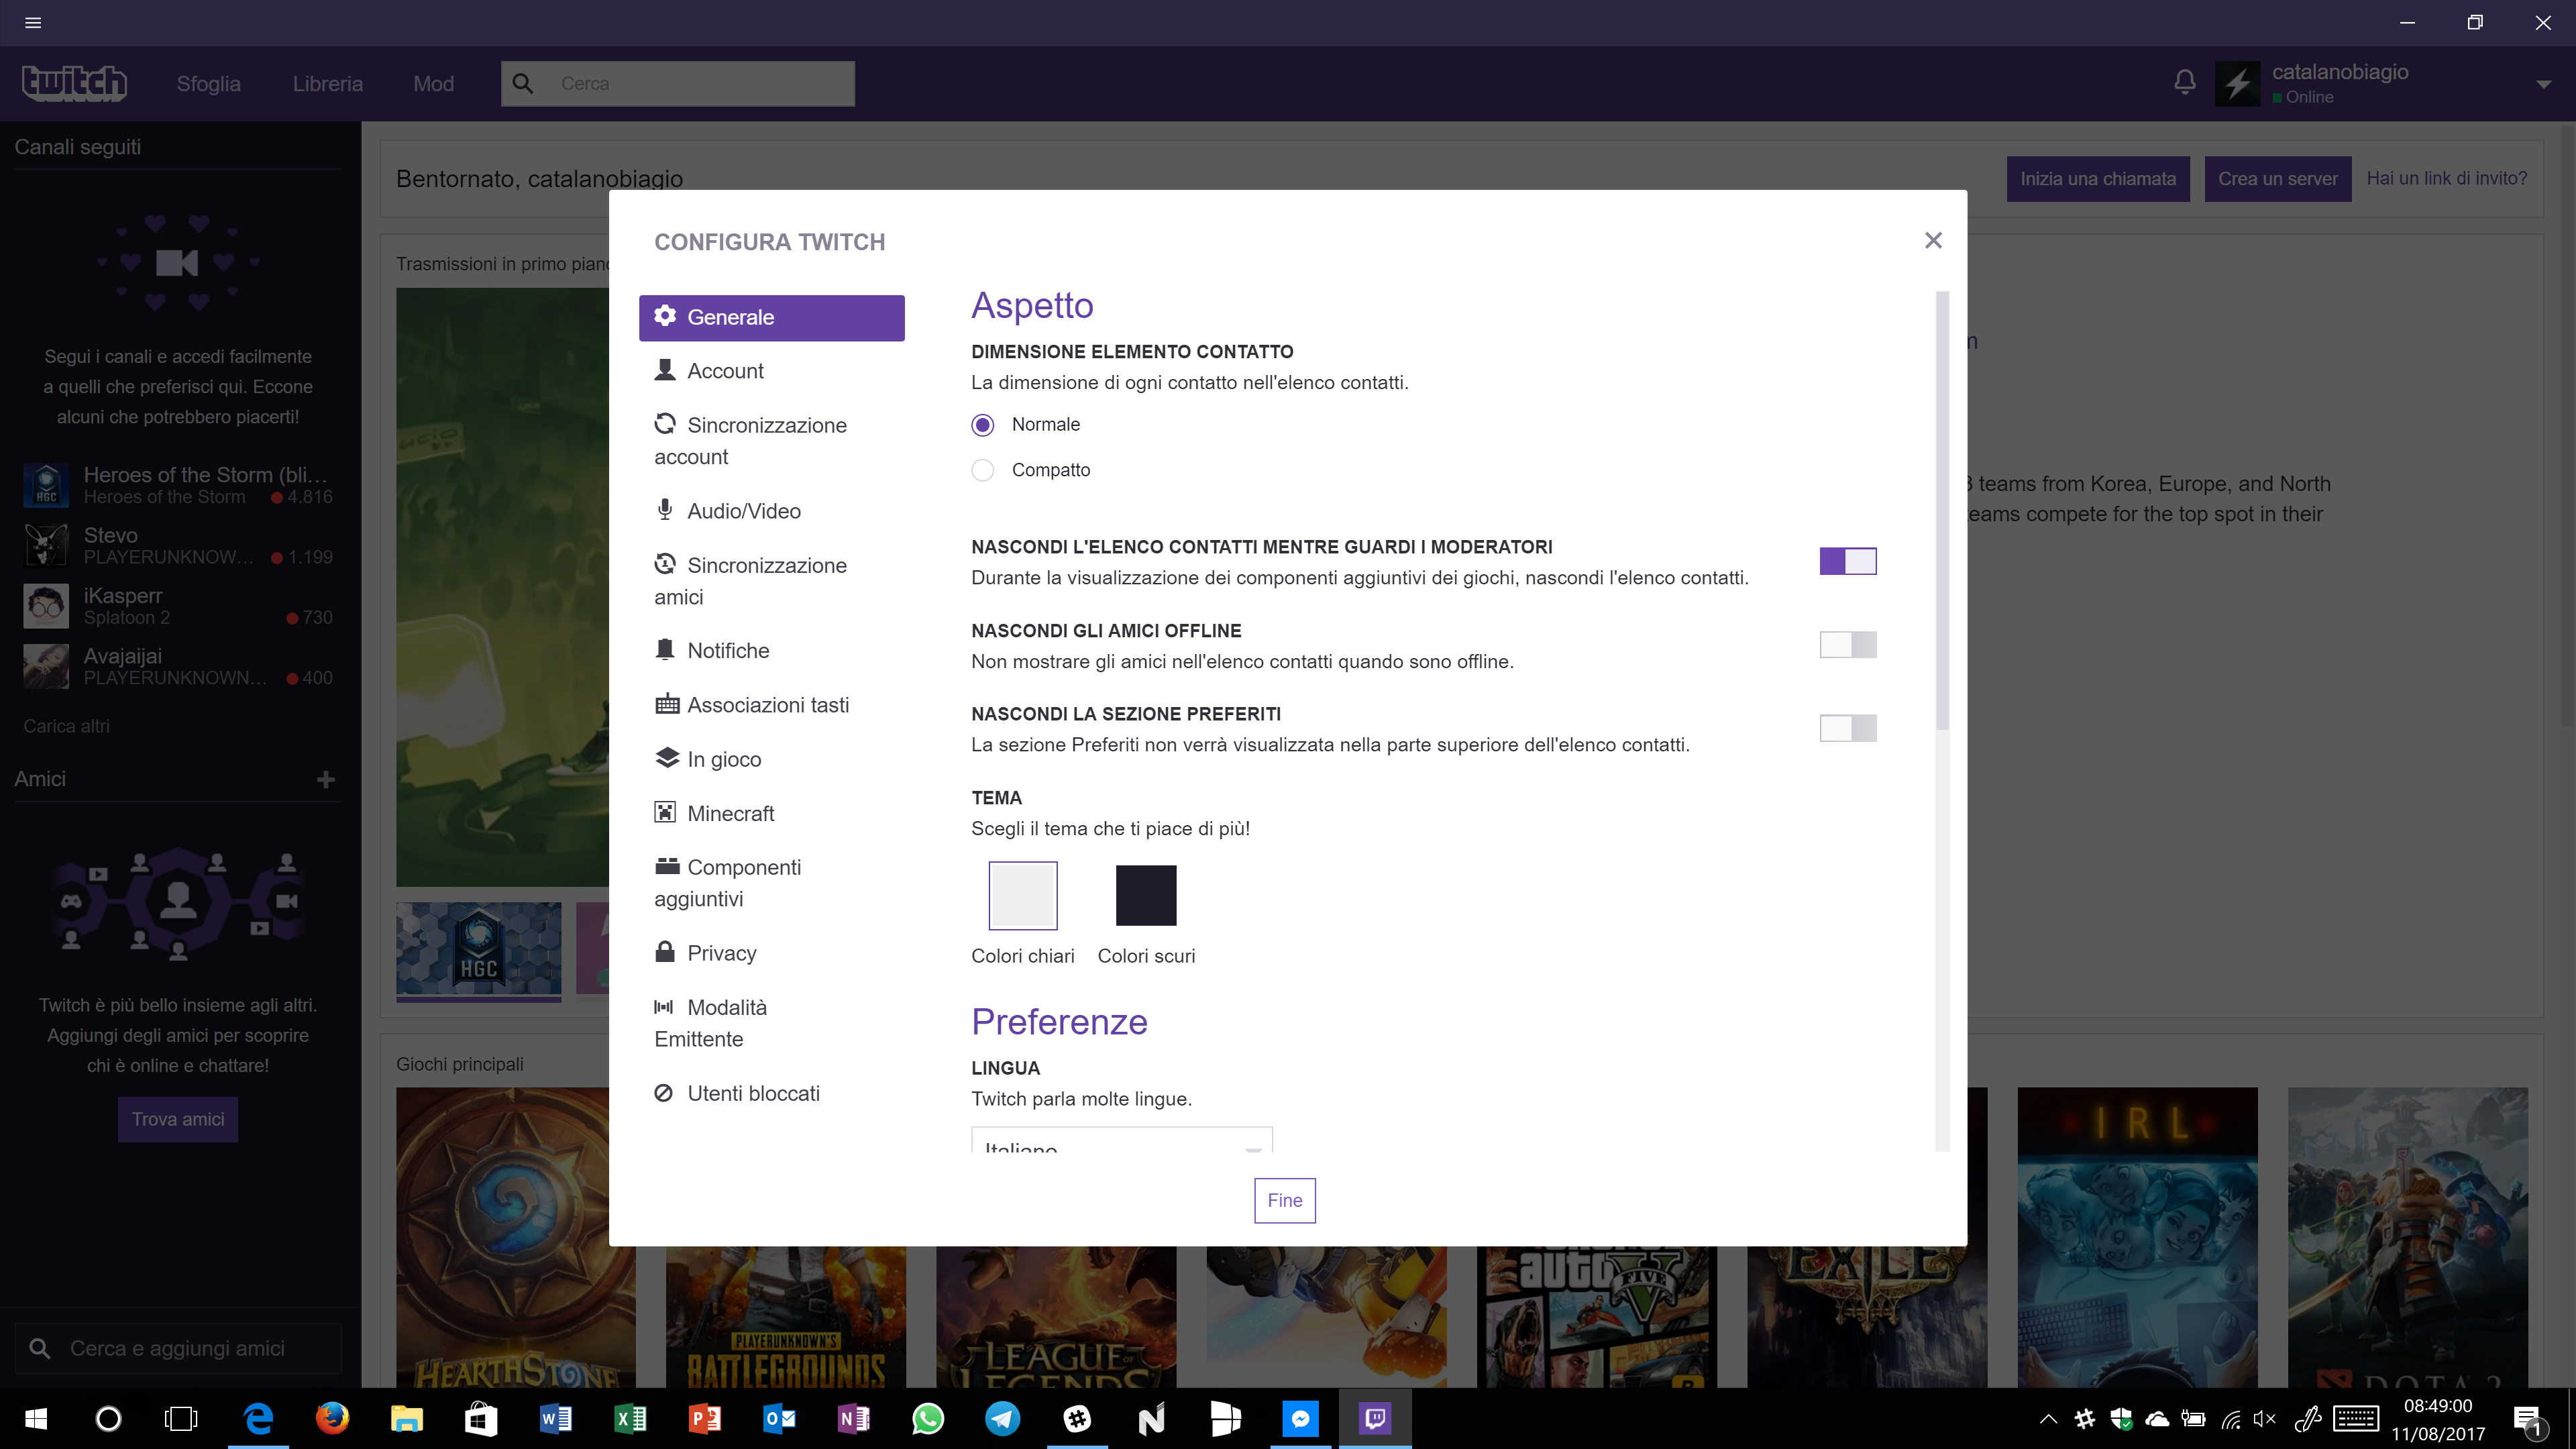Open the notifications bell
This screenshot has height=1449, width=2576.
coord(2185,83)
